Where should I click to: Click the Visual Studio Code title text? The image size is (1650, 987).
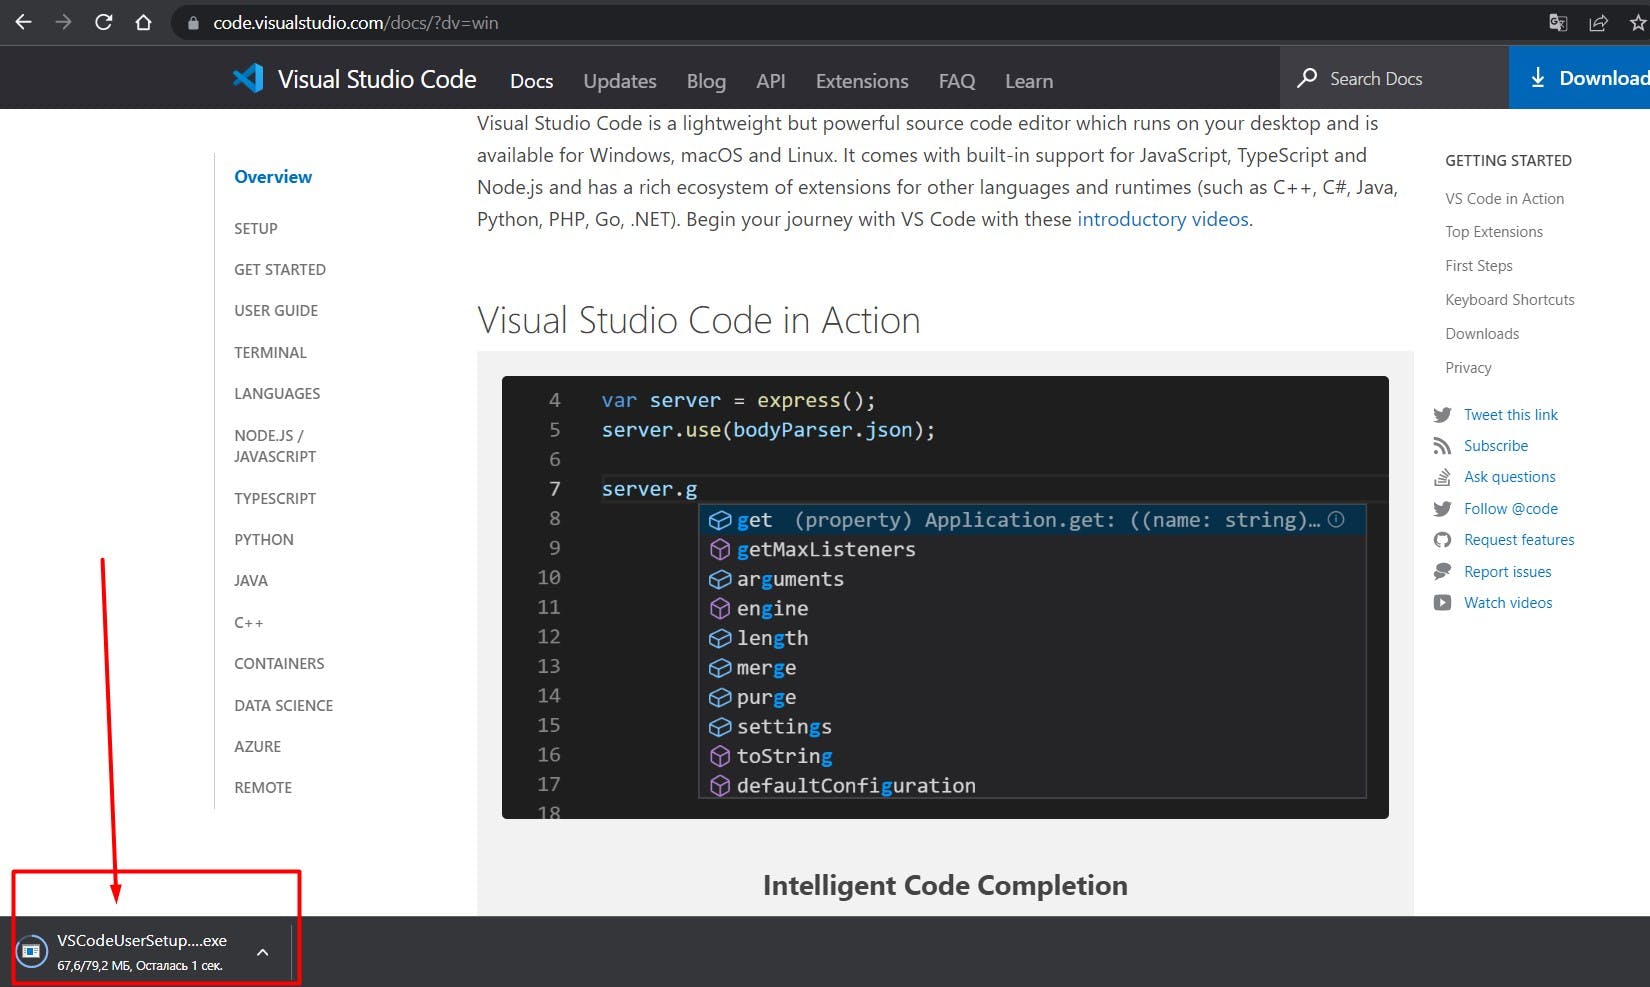click(x=377, y=79)
